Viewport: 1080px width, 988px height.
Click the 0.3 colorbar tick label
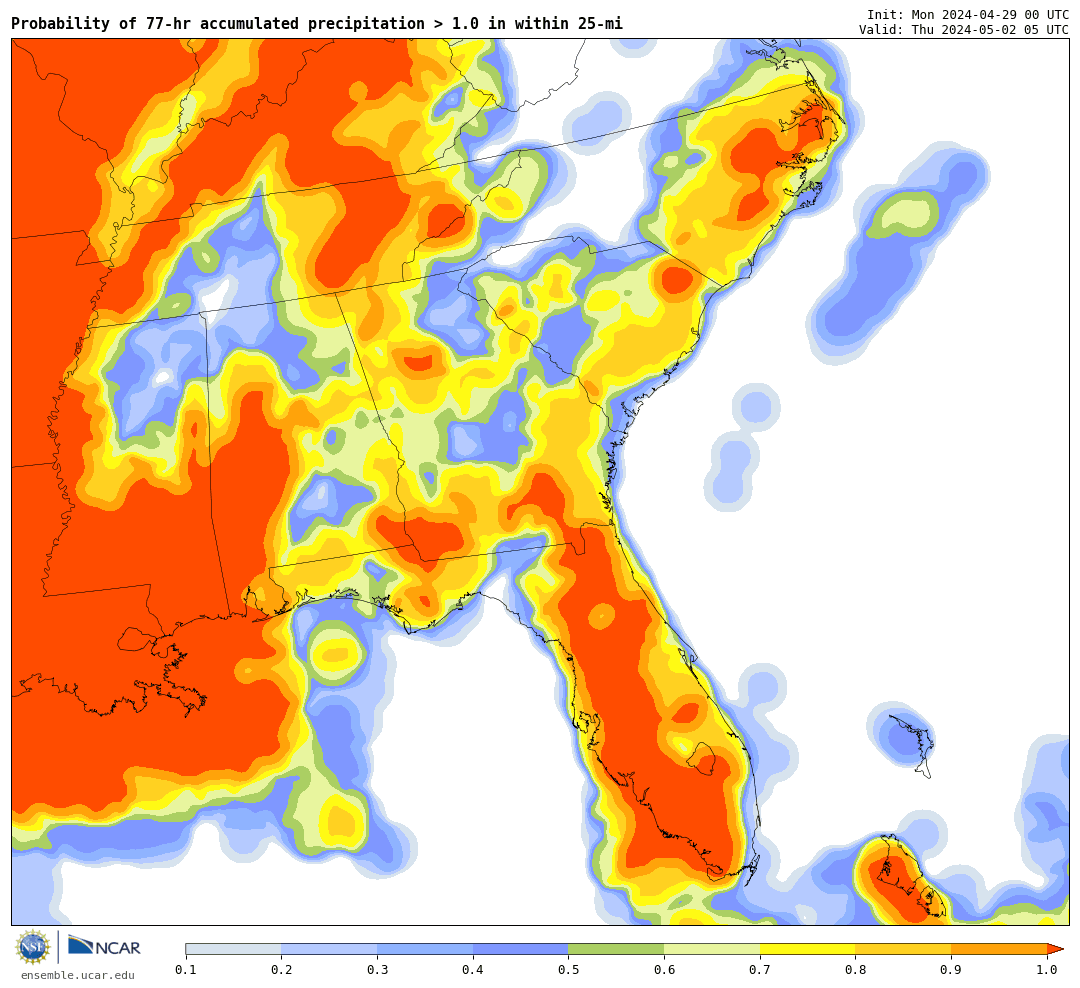point(377,970)
